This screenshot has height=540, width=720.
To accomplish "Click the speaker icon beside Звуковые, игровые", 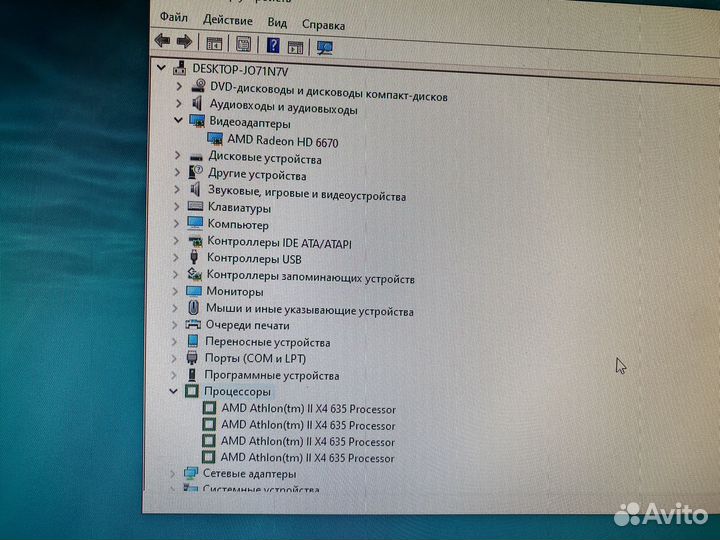I will [195, 189].
